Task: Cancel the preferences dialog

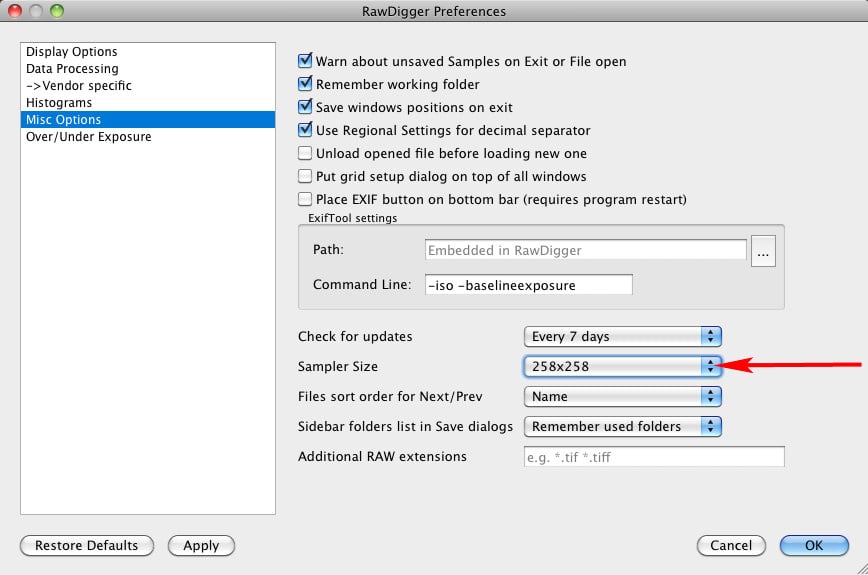Action: tap(731, 546)
